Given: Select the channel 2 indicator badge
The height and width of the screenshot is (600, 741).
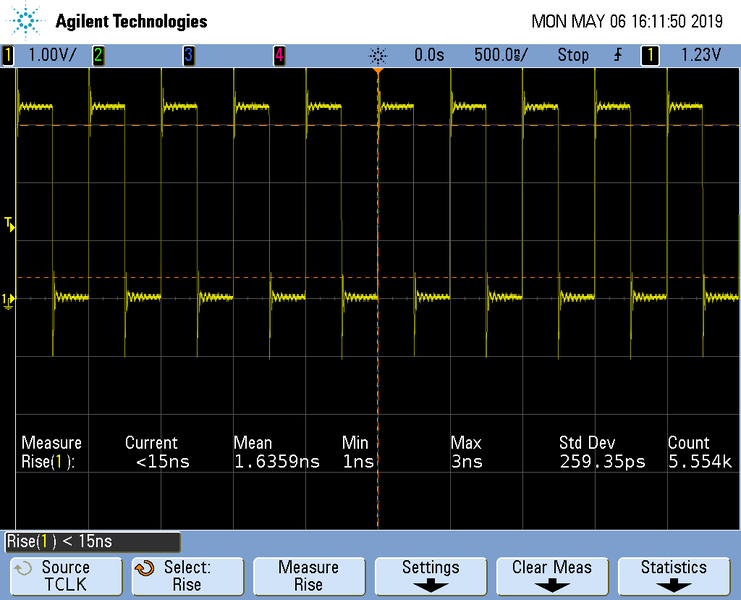Looking at the screenshot, I should point(98,55).
